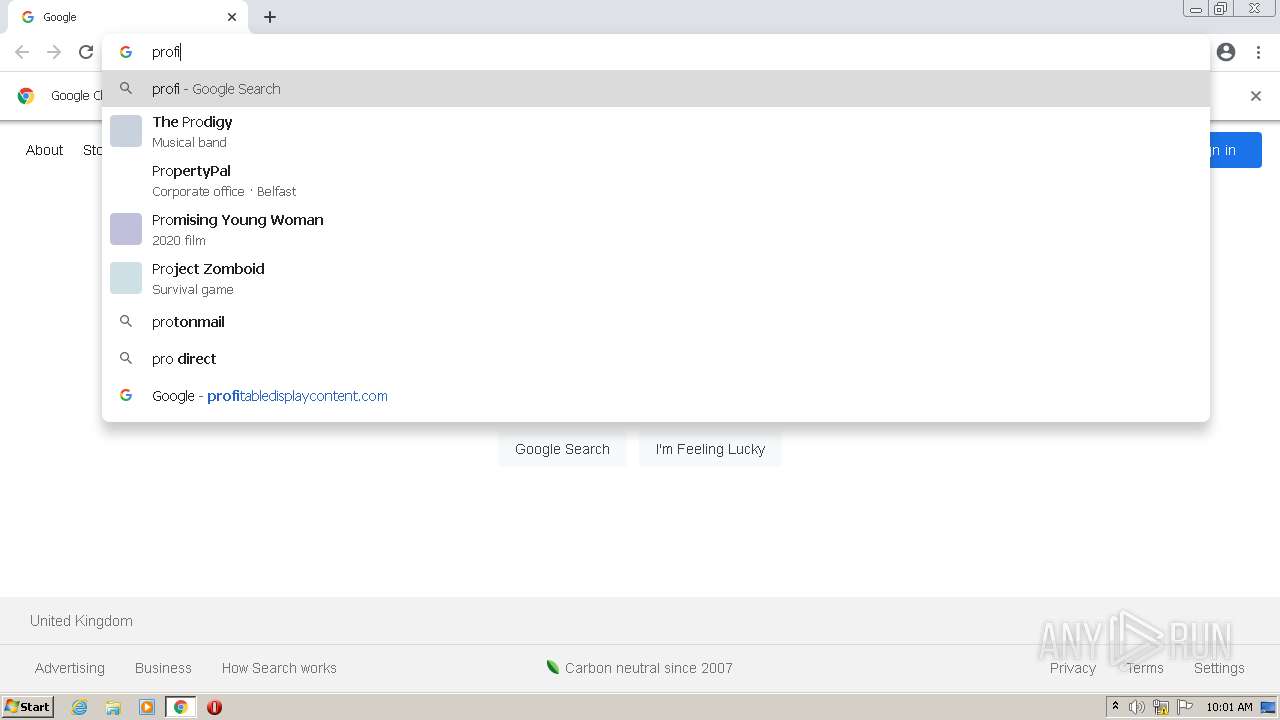Screen dimensions: 1280x720
Task: Select the Google tab
Action: coord(128,17)
